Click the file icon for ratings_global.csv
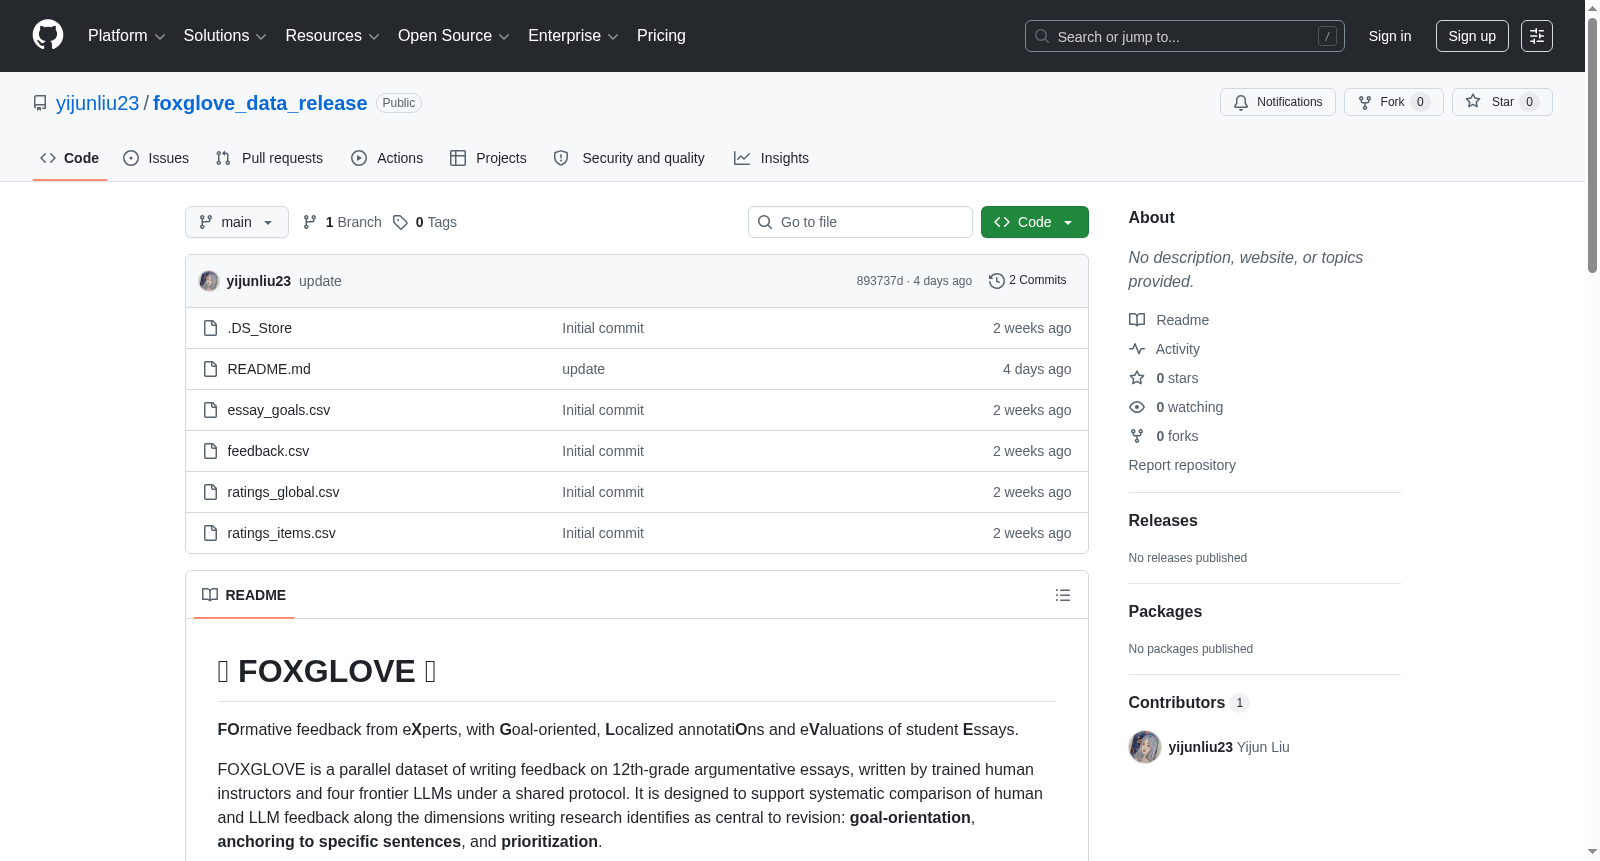1600x861 pixels. click(210, 492)
